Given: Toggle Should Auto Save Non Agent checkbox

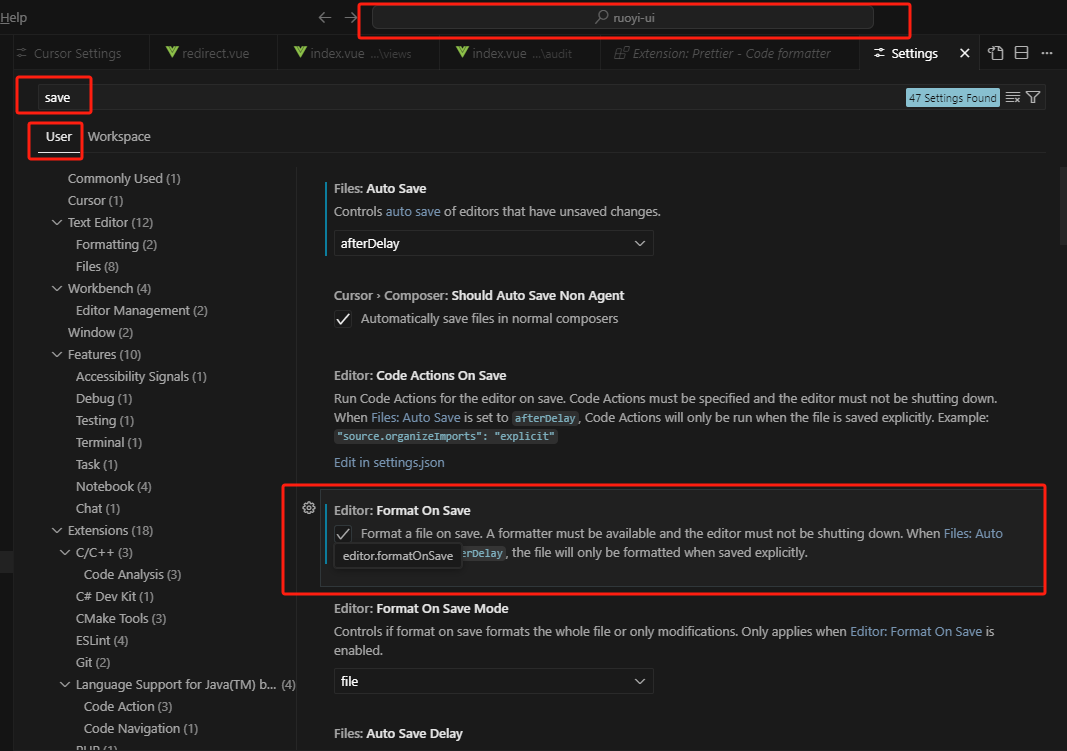Looking at the screenshot, I should coord(343,319).
